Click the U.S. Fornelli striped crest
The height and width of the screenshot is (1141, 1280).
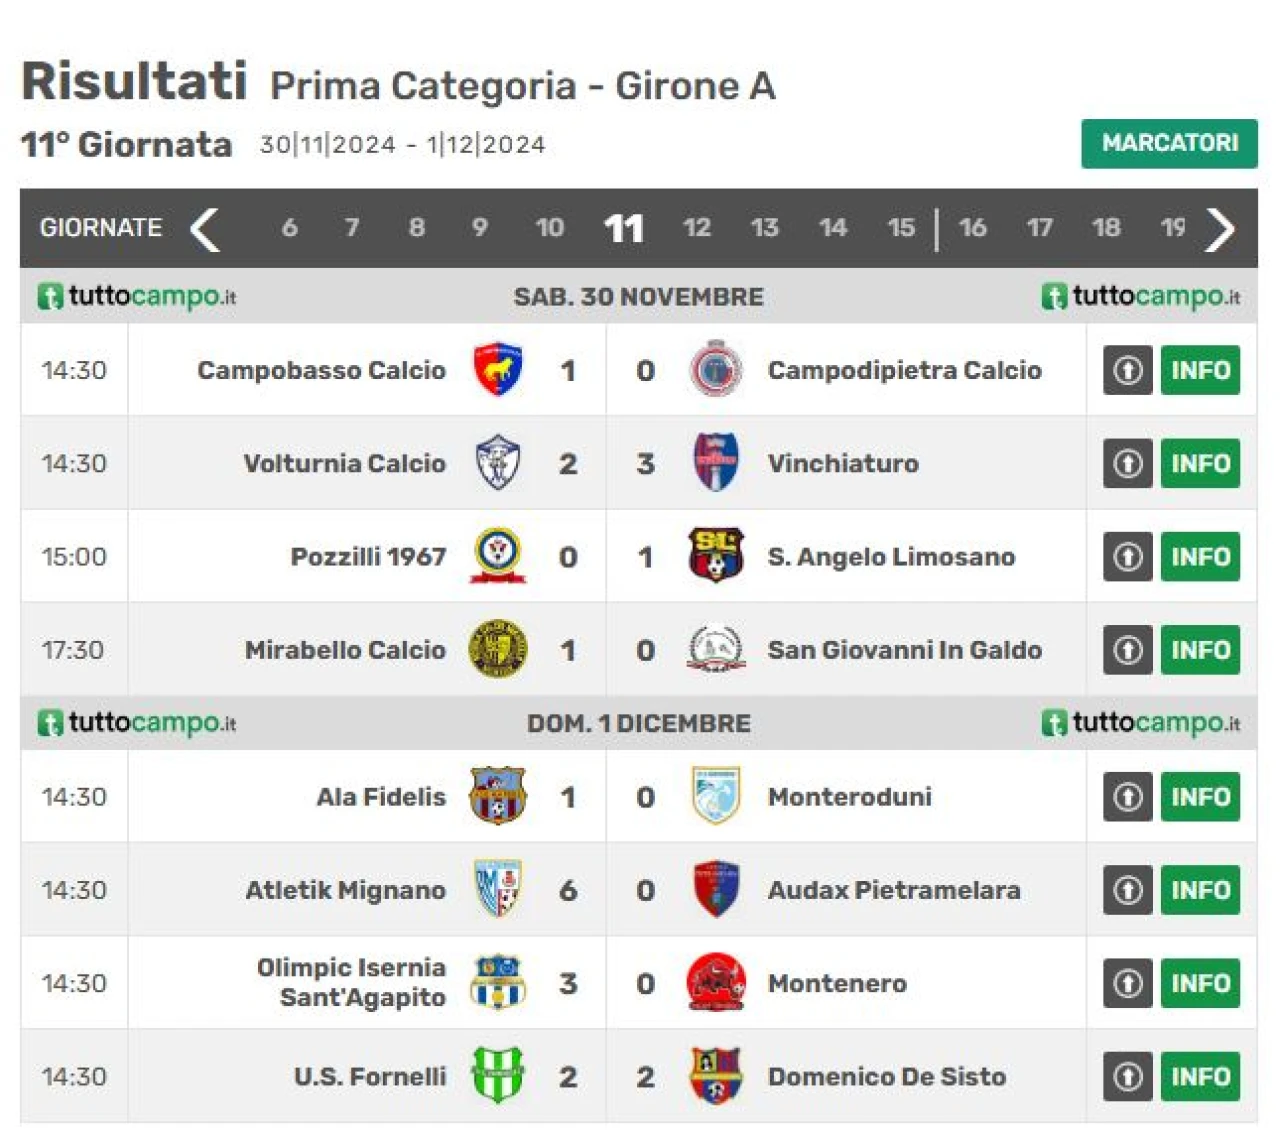click(x=497, y=1075)
